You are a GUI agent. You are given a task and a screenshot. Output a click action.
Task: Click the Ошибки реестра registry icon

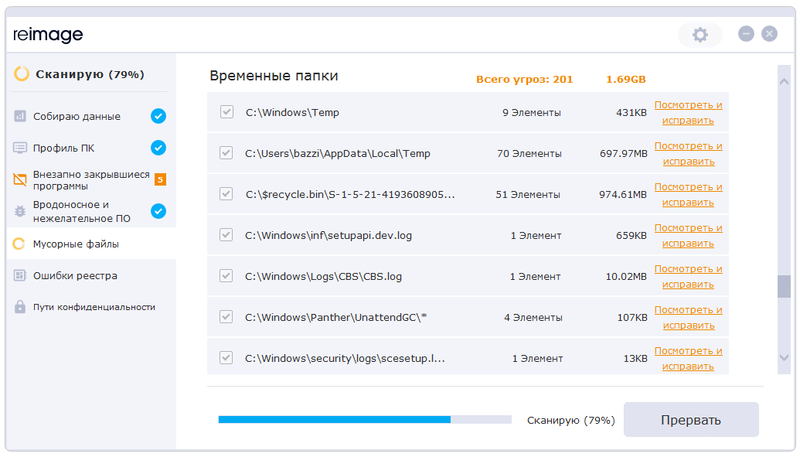(20, 275)
